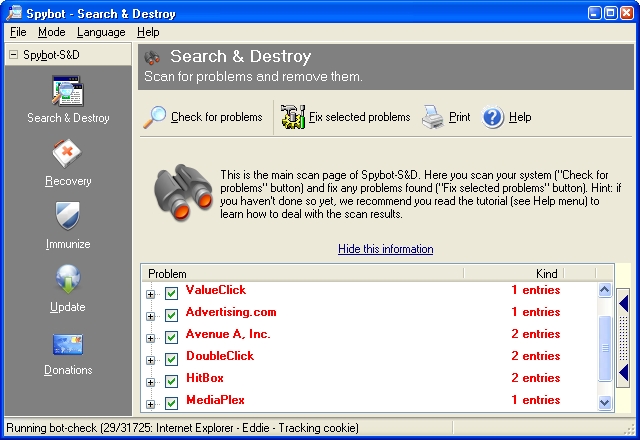Sort results by Problem column header
This screenshot has width=640, height=440.
(300, 273)
